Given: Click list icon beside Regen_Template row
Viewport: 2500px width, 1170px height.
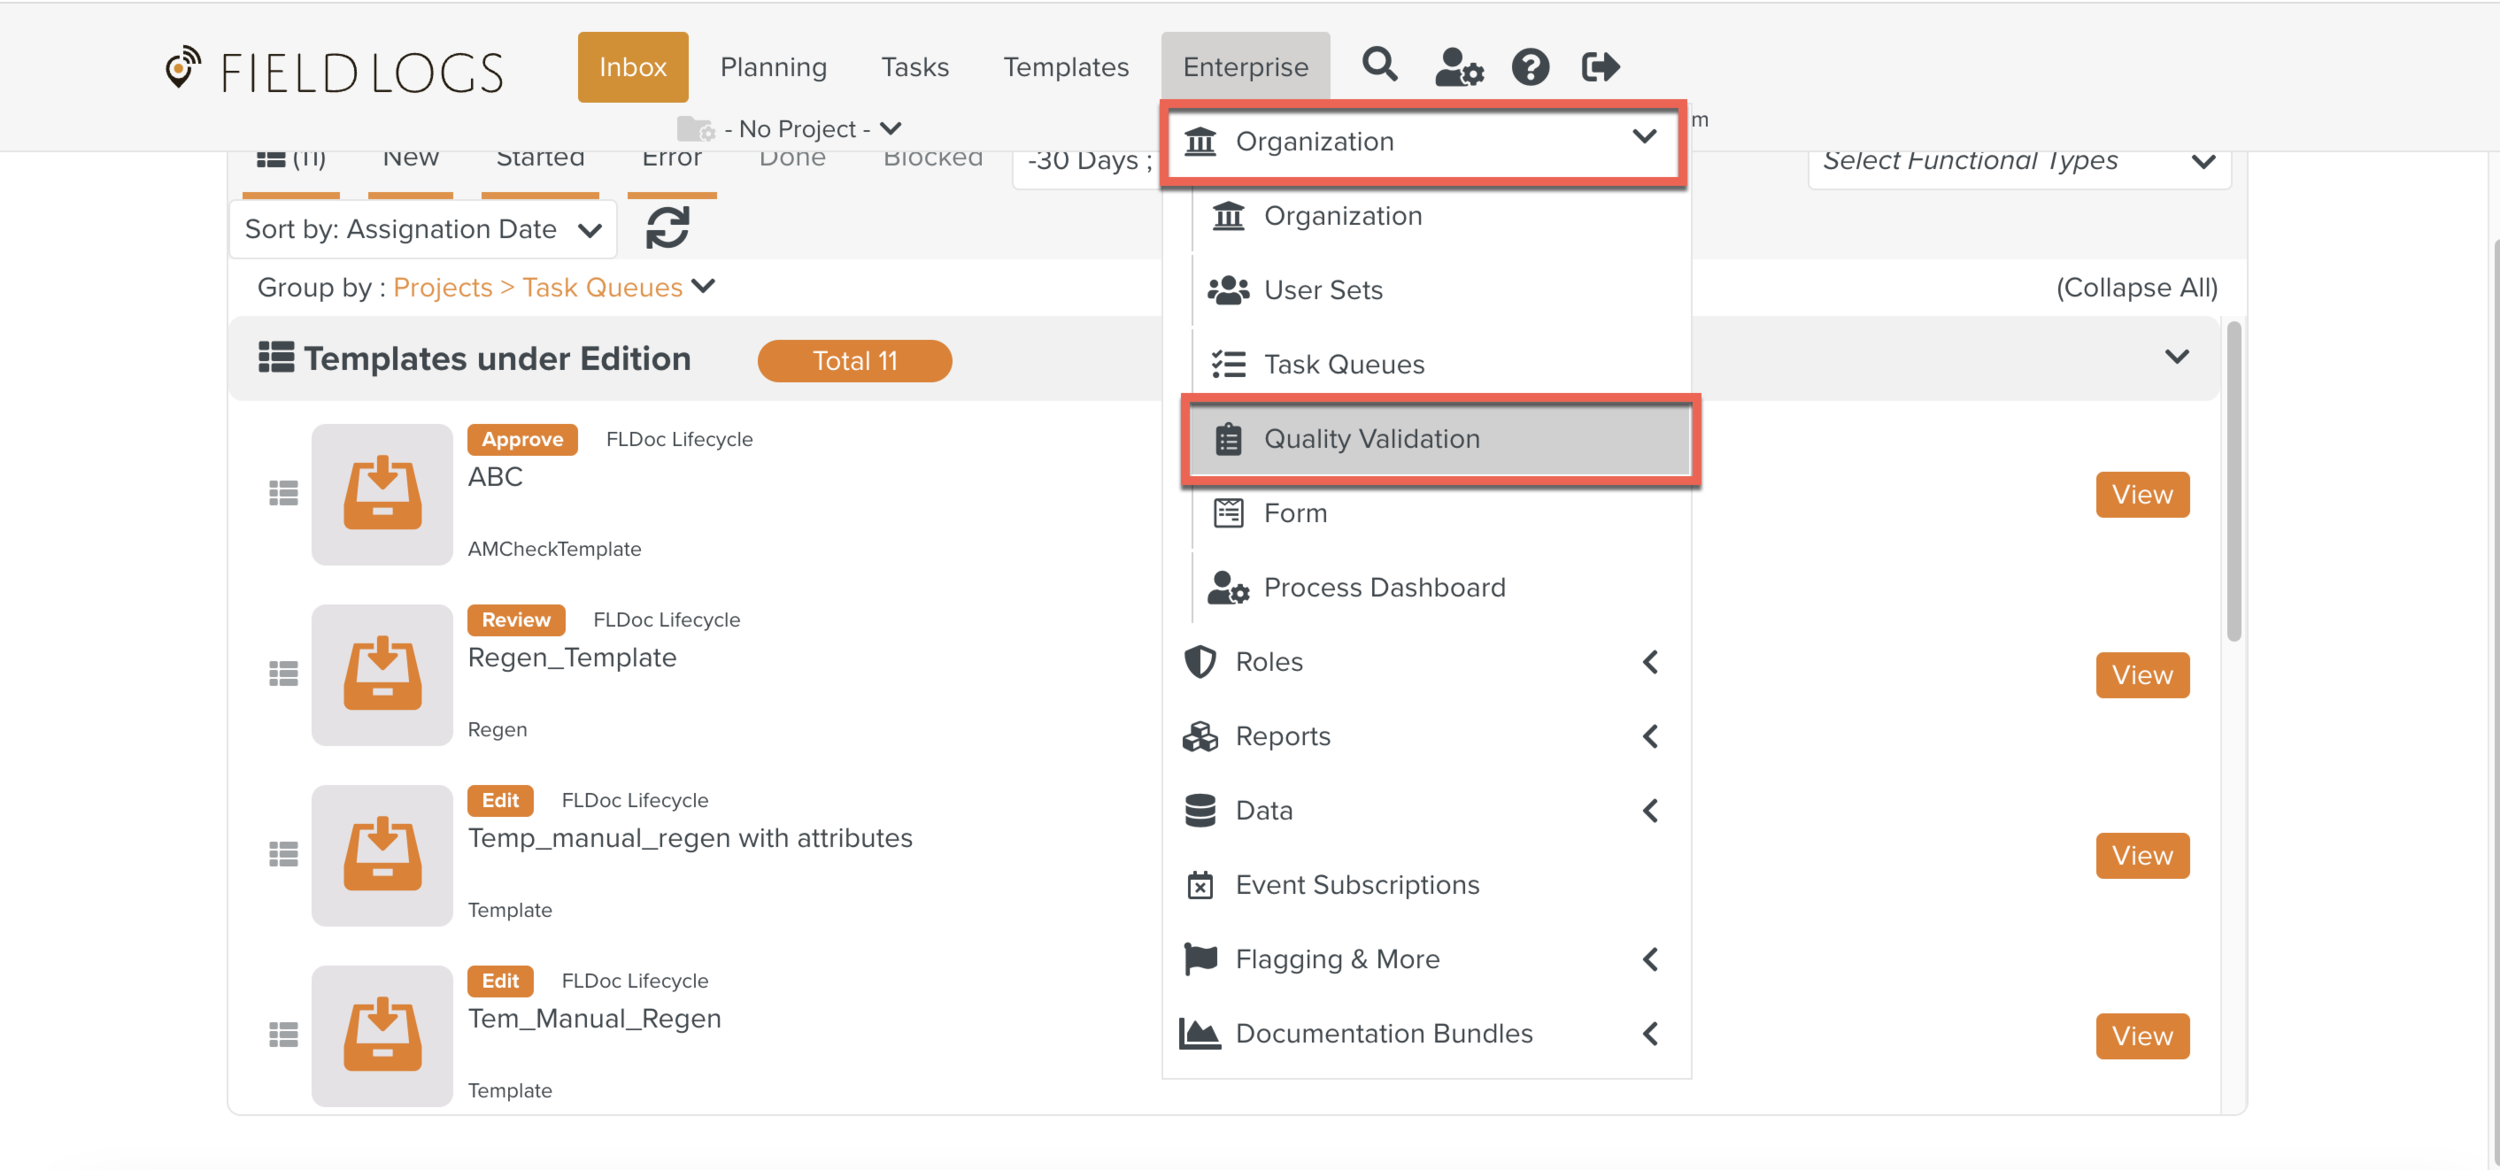Looking at the screenshot, I should coord(283,674).
